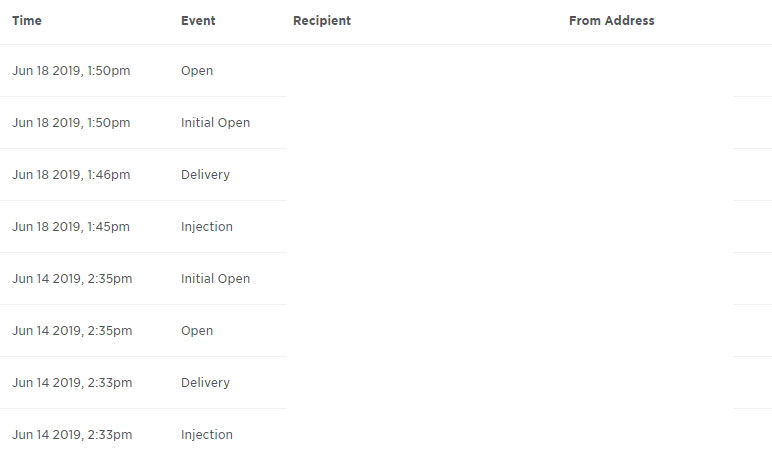Click the From Address column header
Image resolution: width=772 pixels, height=456 pixels.
611,21
